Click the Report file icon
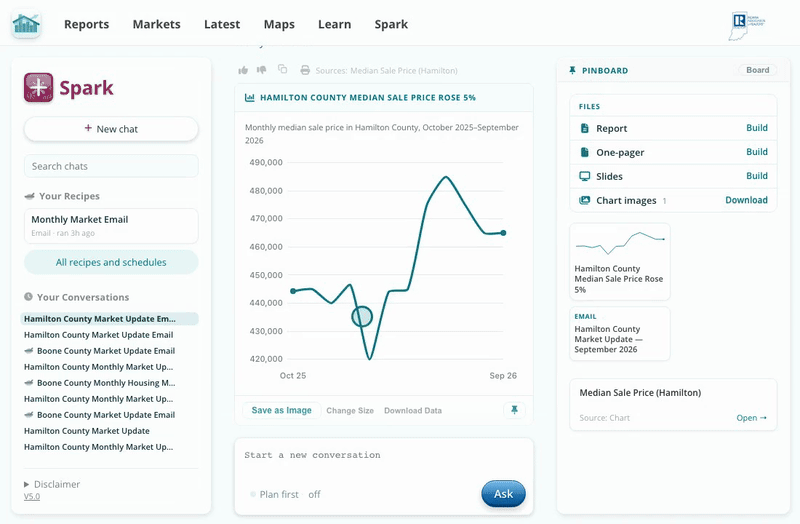This screenshot has width=800, height=524. click(585, 128)
